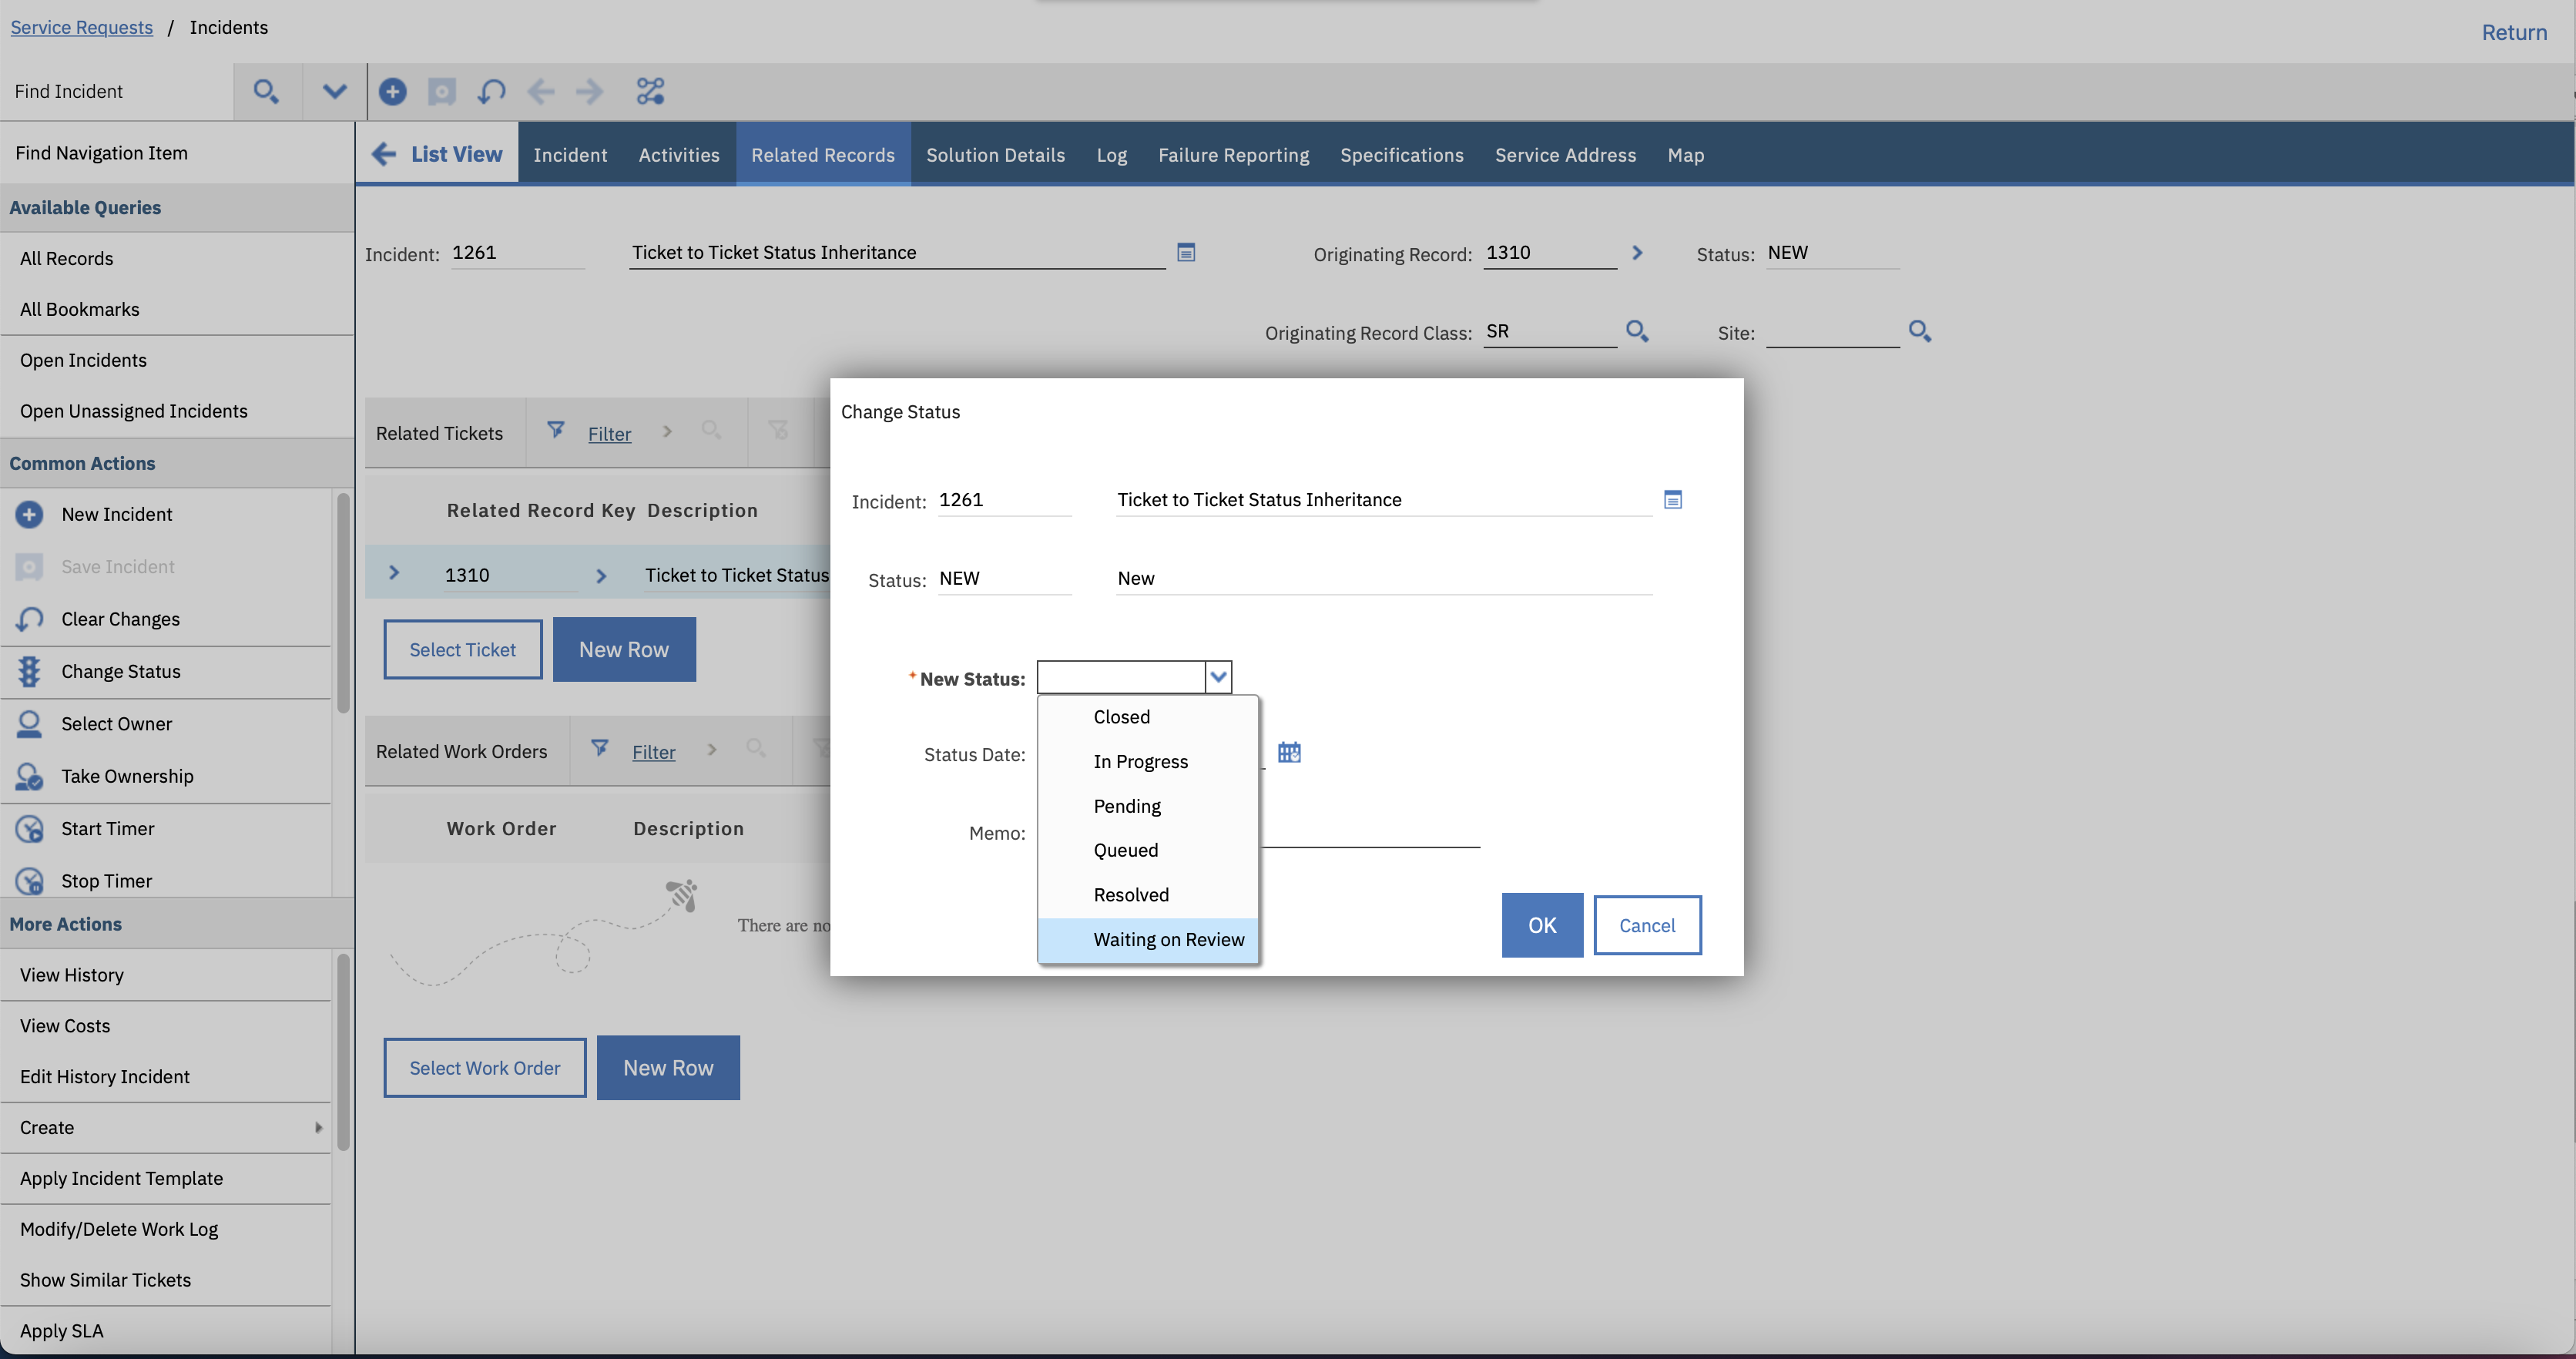Open the Status Date calendar picker
The height and width of the screenshot is (1359, 2576).
point(1289,752)
